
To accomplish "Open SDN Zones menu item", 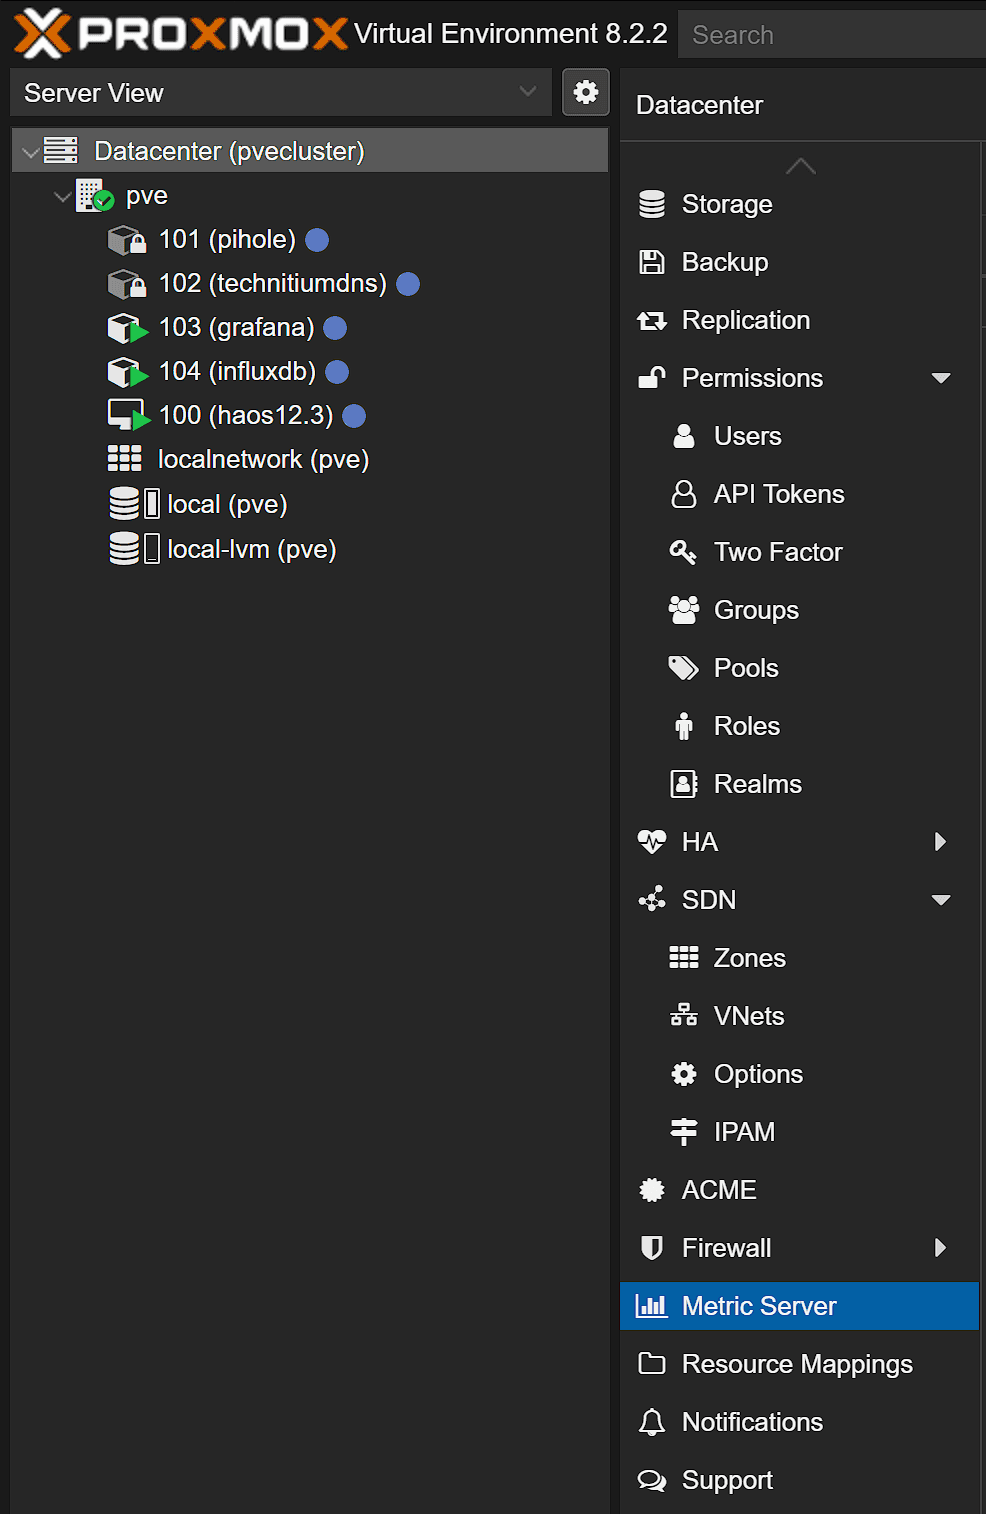I will [799, 958].
